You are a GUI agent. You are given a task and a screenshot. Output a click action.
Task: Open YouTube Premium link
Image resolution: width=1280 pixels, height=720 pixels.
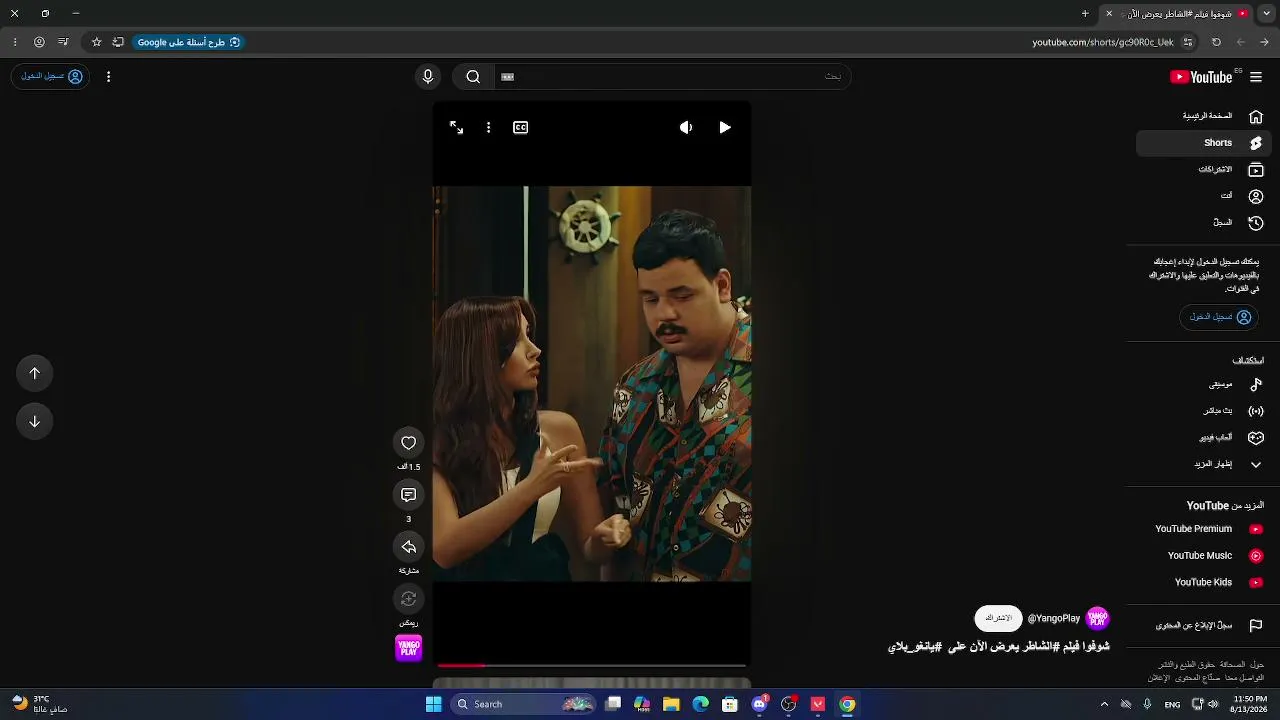1204,529
